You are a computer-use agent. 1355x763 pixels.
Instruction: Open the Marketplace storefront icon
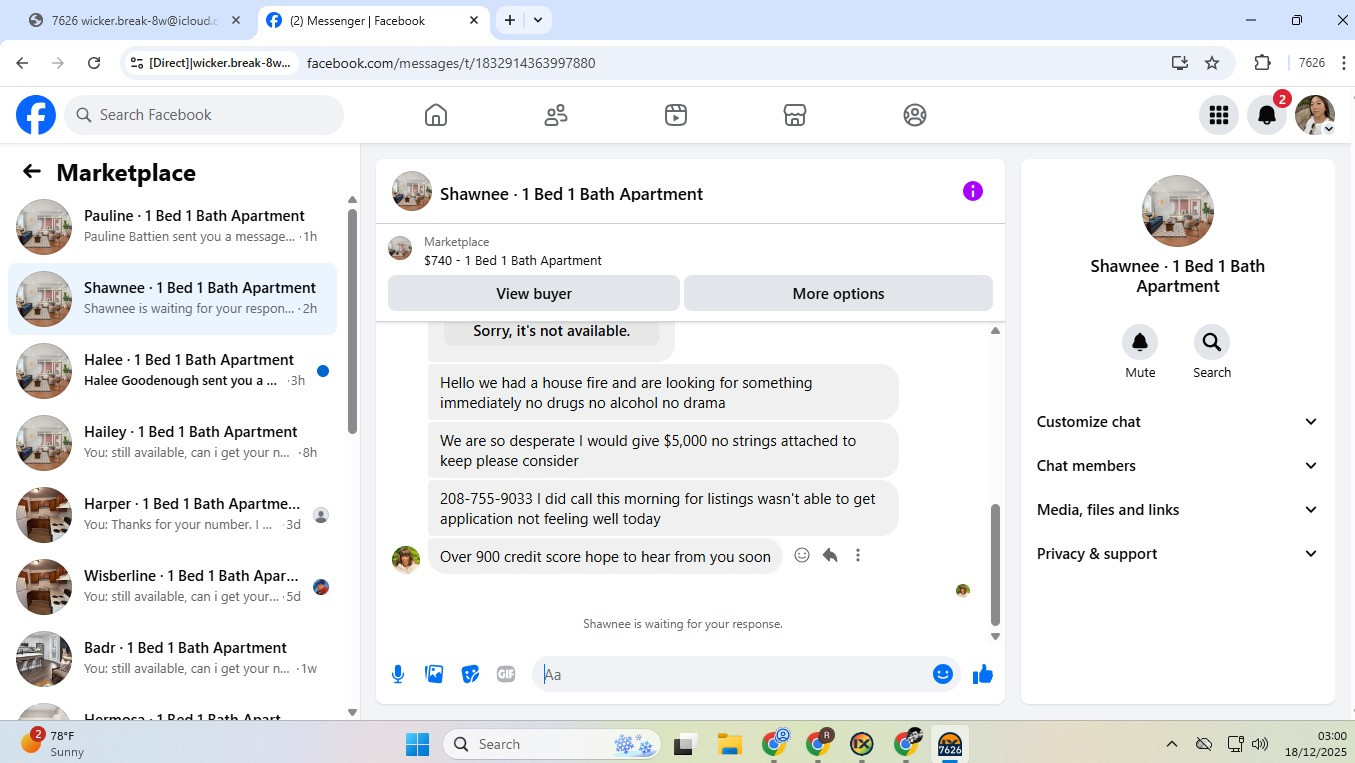click(x=795, y=115)
